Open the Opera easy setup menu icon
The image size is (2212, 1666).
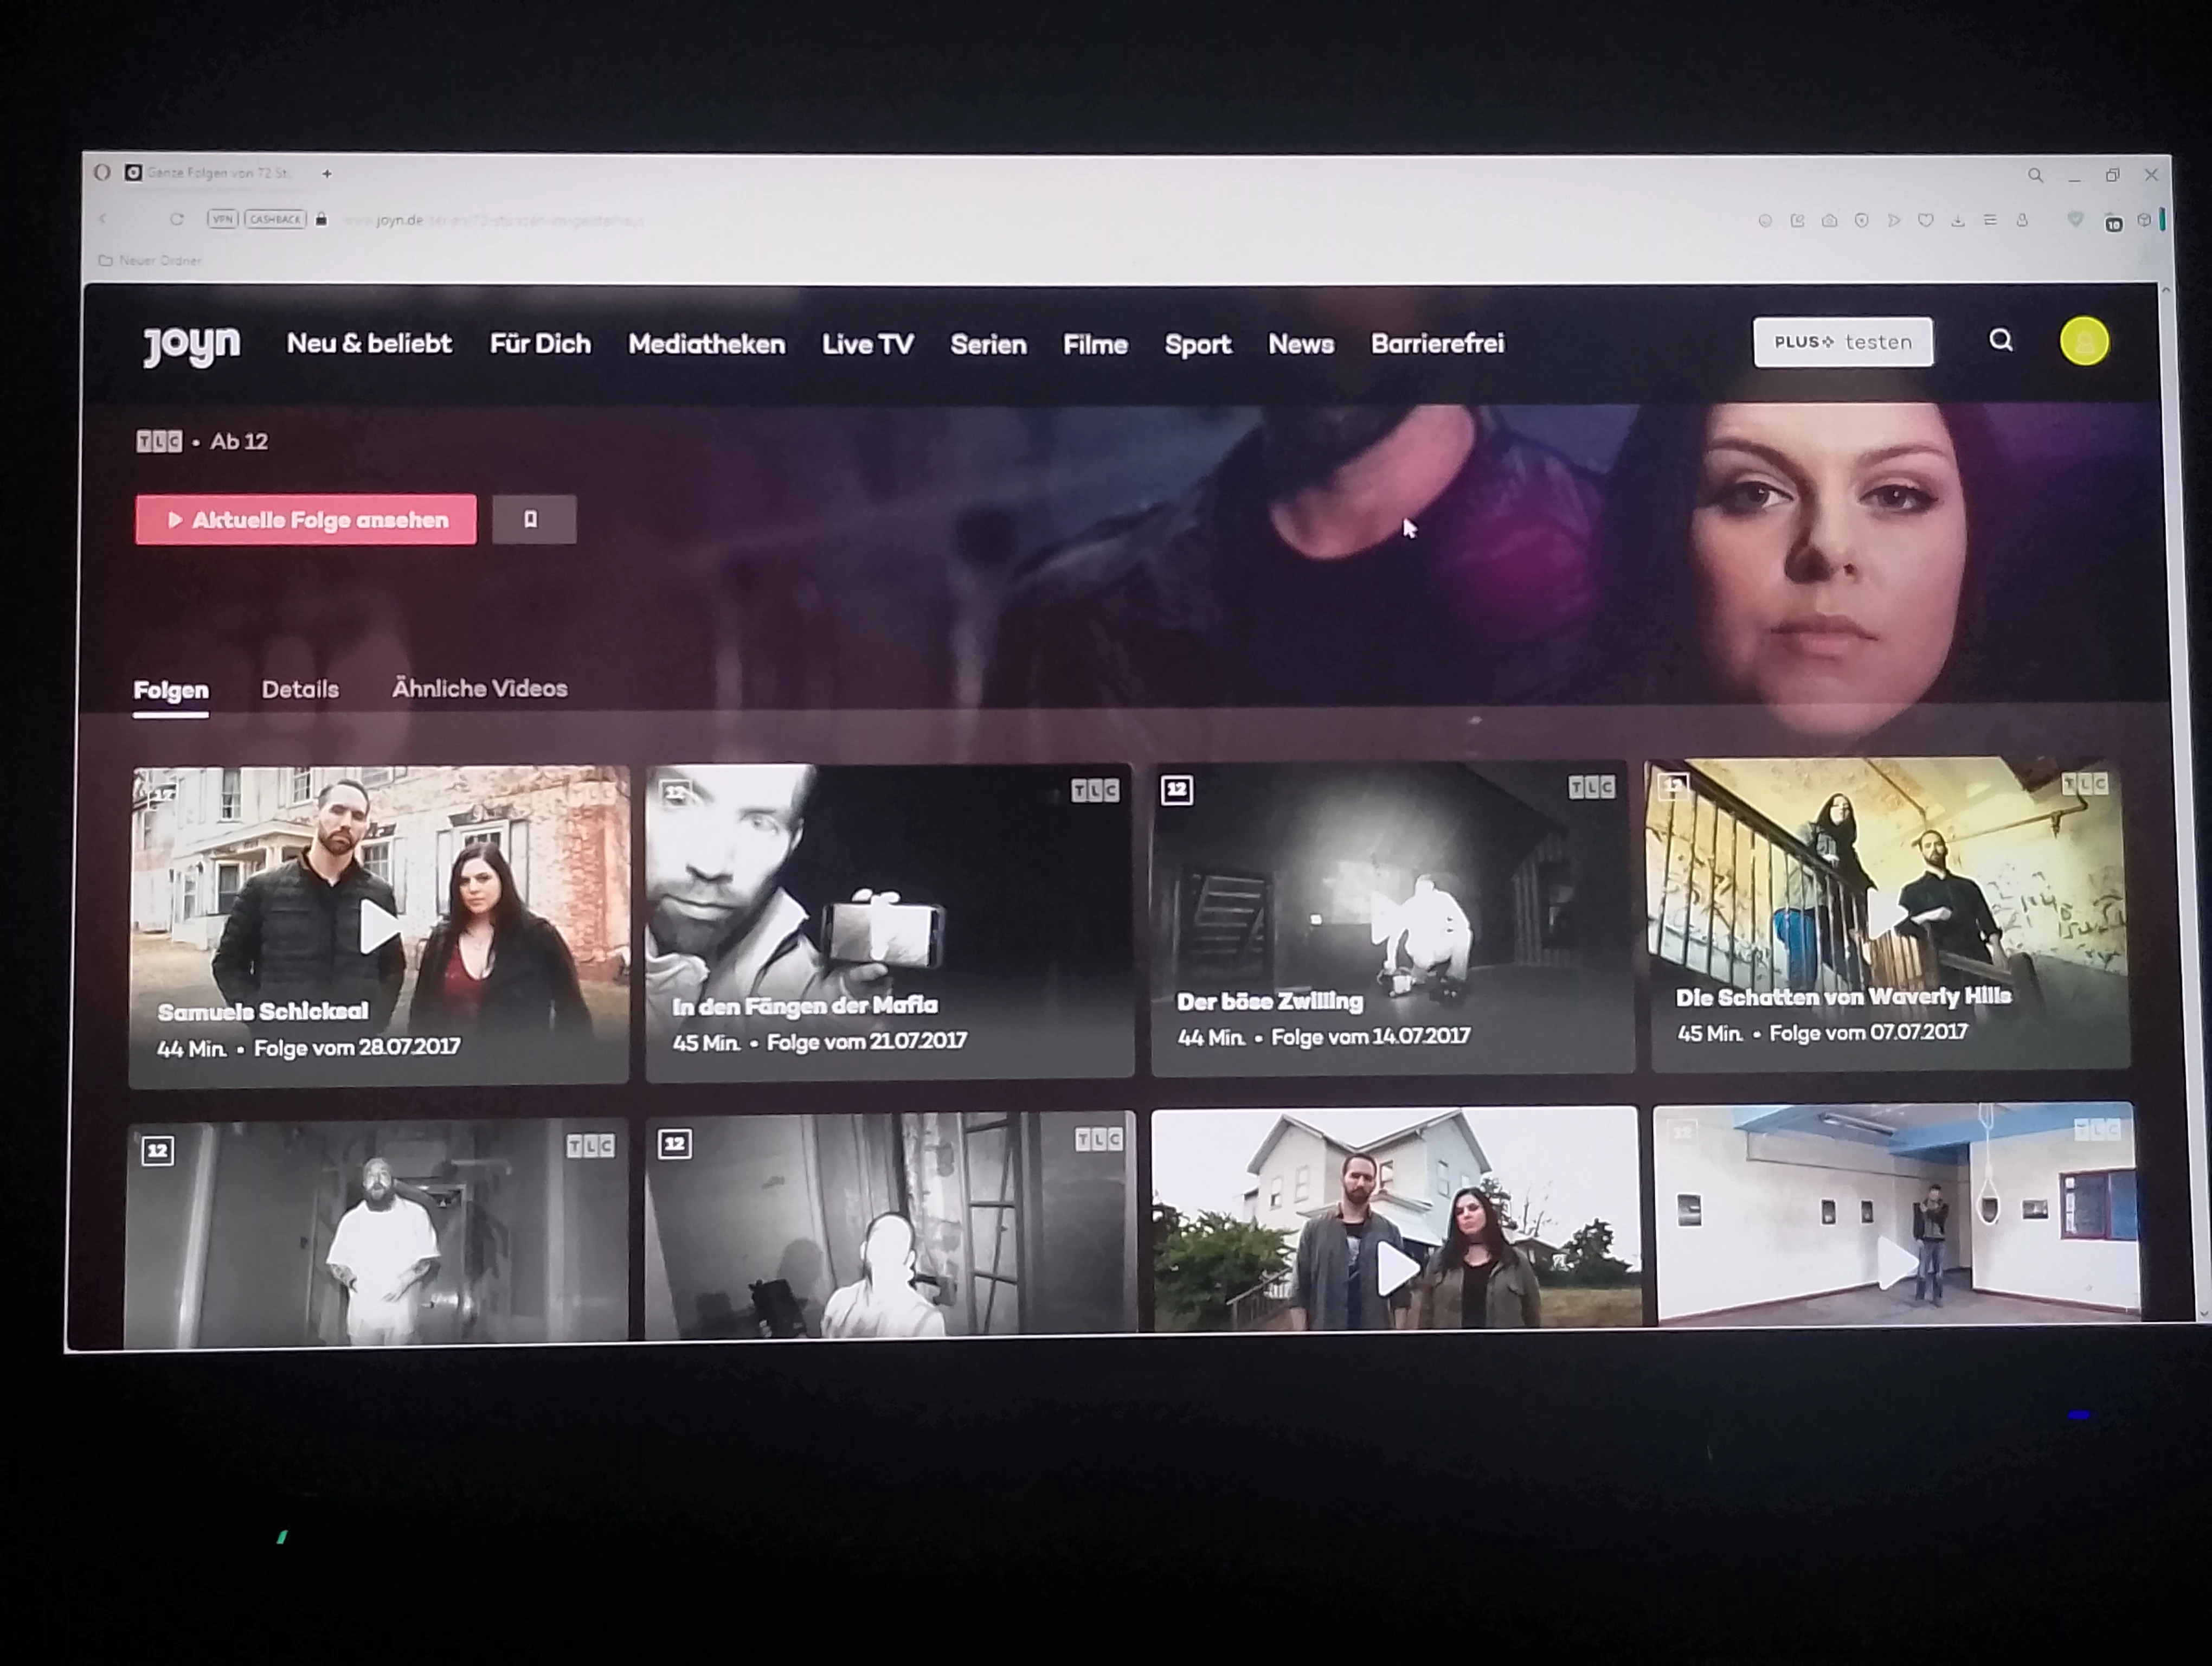tap(1990, 221)
